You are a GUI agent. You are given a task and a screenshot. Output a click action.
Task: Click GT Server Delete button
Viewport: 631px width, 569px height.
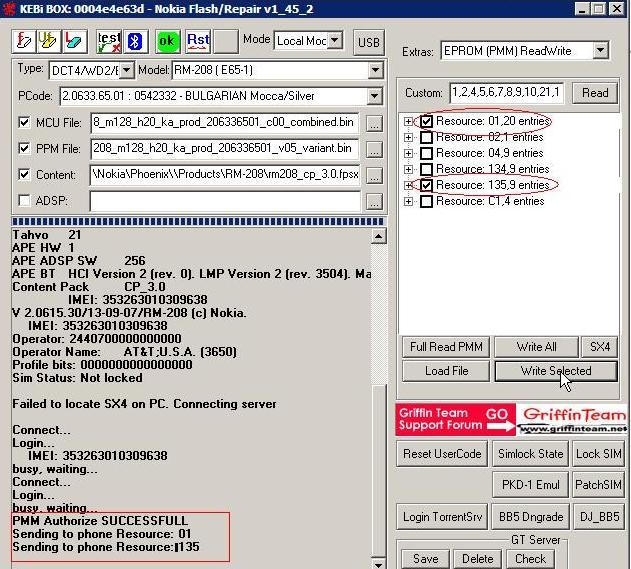477,559
